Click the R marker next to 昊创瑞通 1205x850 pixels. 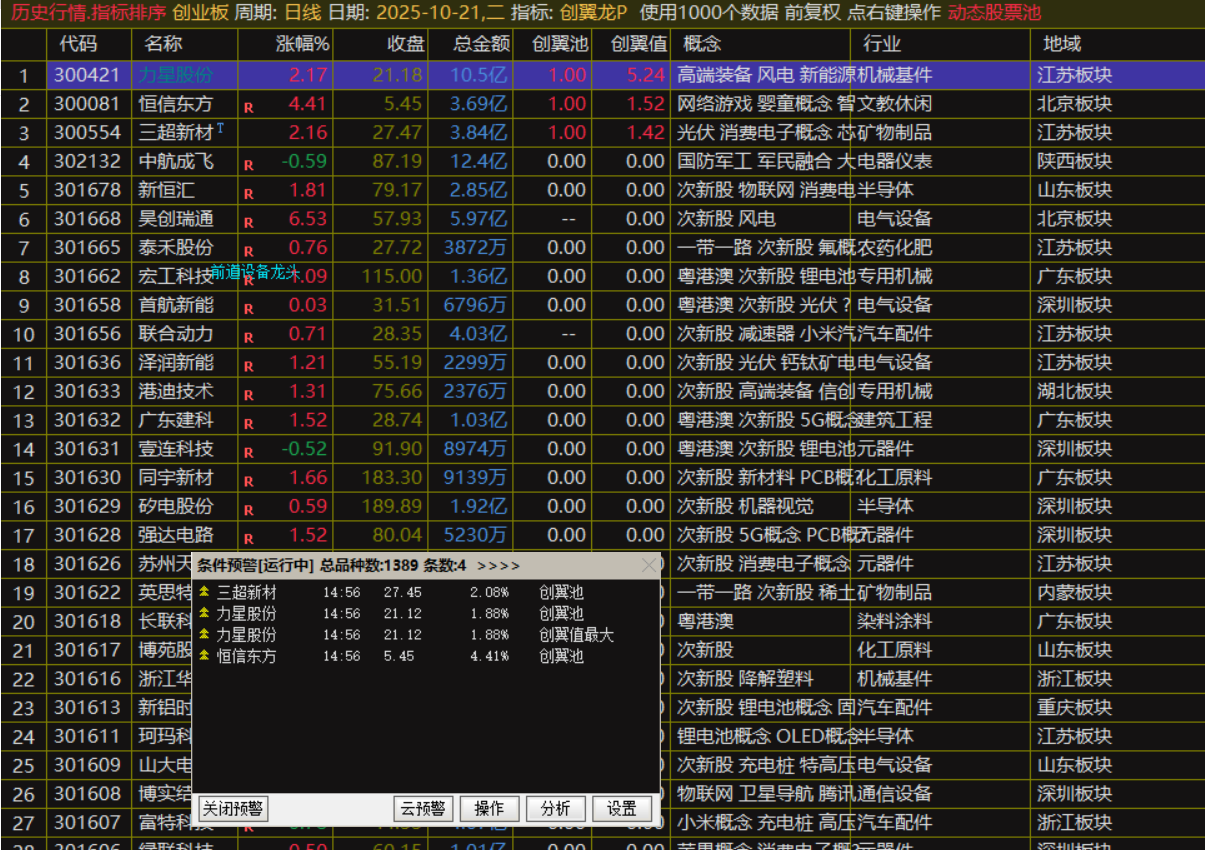[x=248, y=221]
